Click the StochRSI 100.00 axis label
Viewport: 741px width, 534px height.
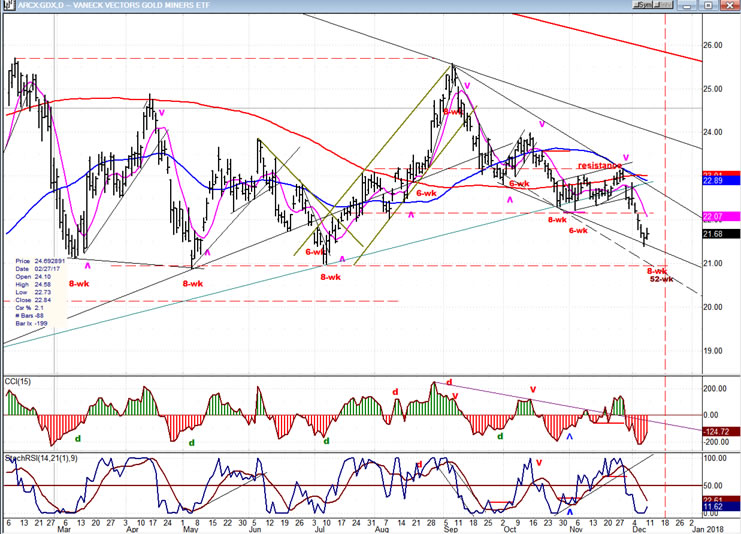pyautogui.click(x=715, y=458)
